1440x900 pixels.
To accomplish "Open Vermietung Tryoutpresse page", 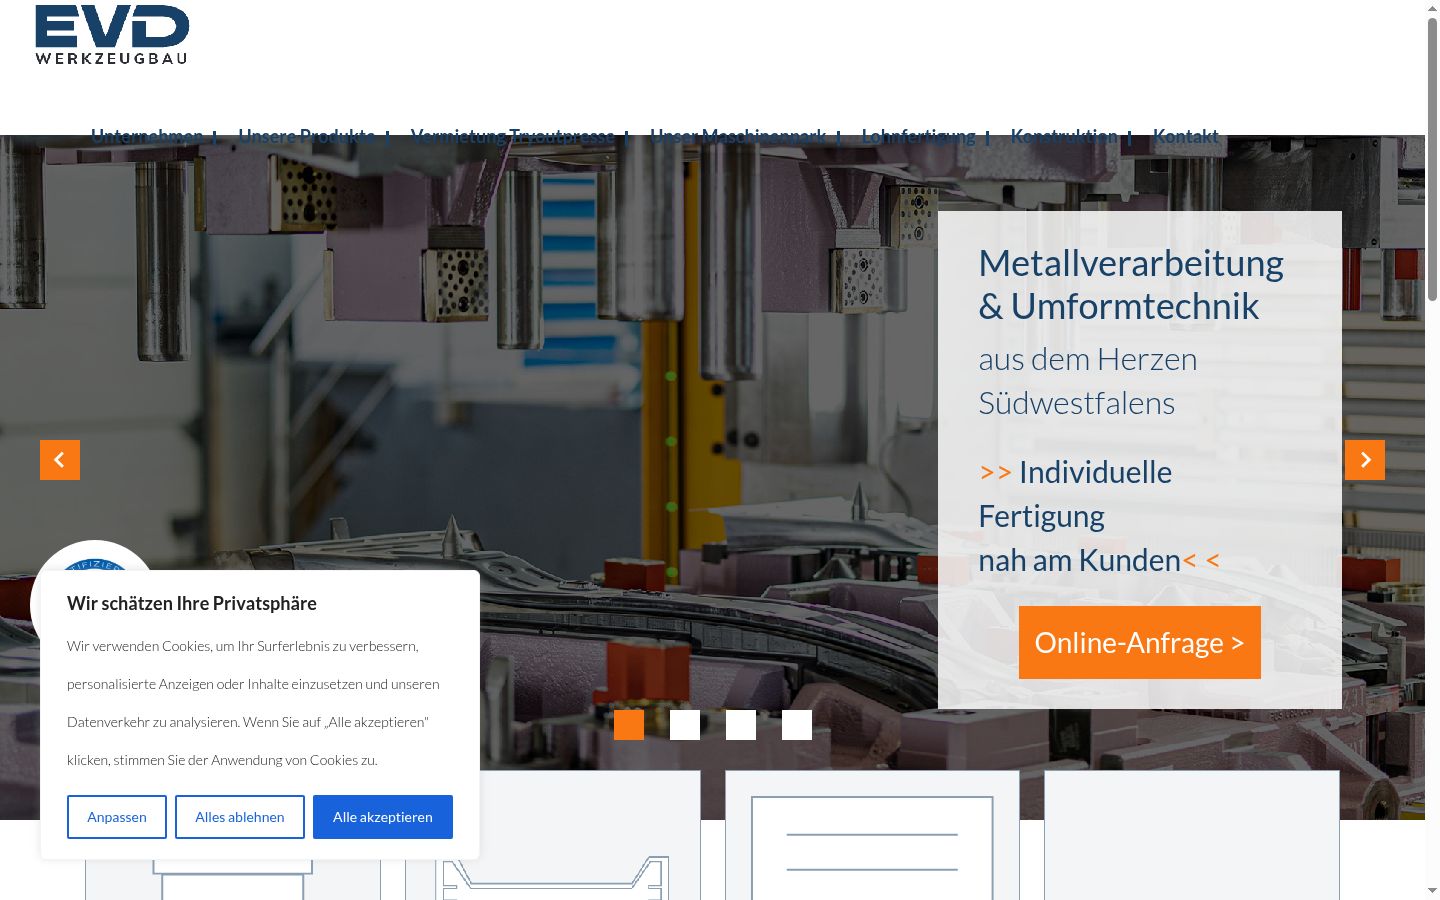I will pyautogui.click(x=512, y=136).
